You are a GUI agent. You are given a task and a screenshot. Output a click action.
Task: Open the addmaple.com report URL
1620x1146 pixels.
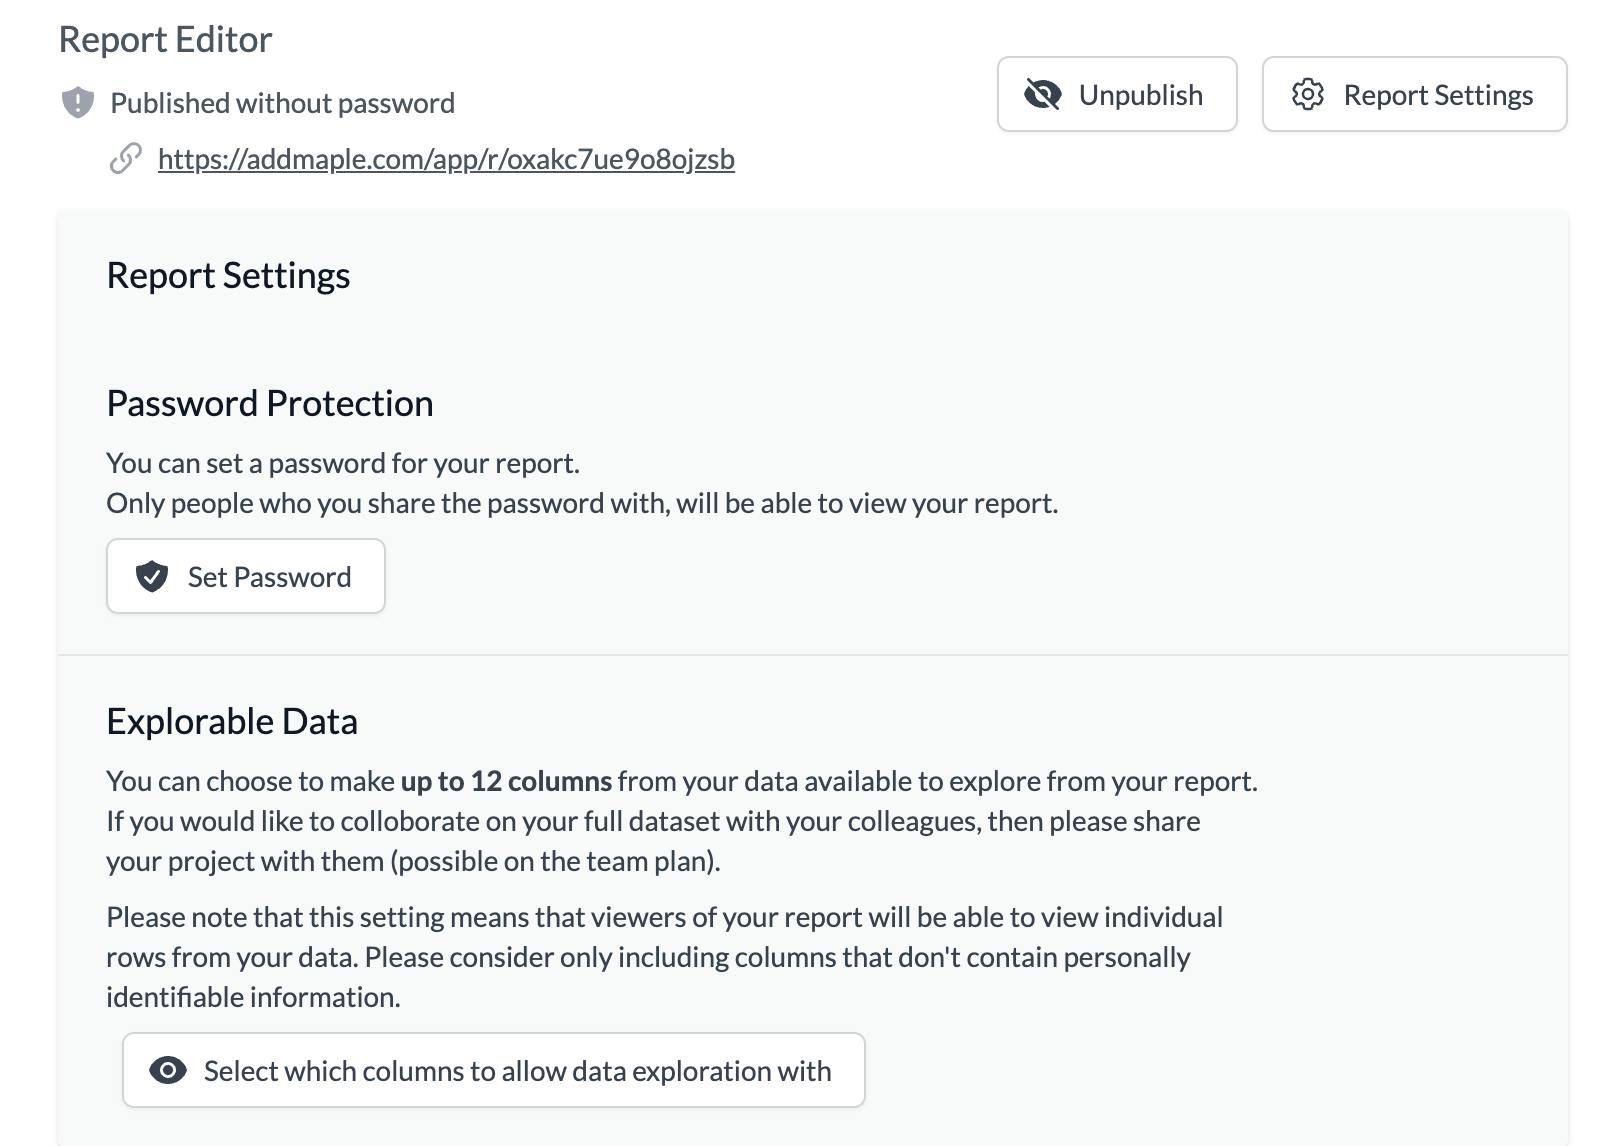click(446, 159)
